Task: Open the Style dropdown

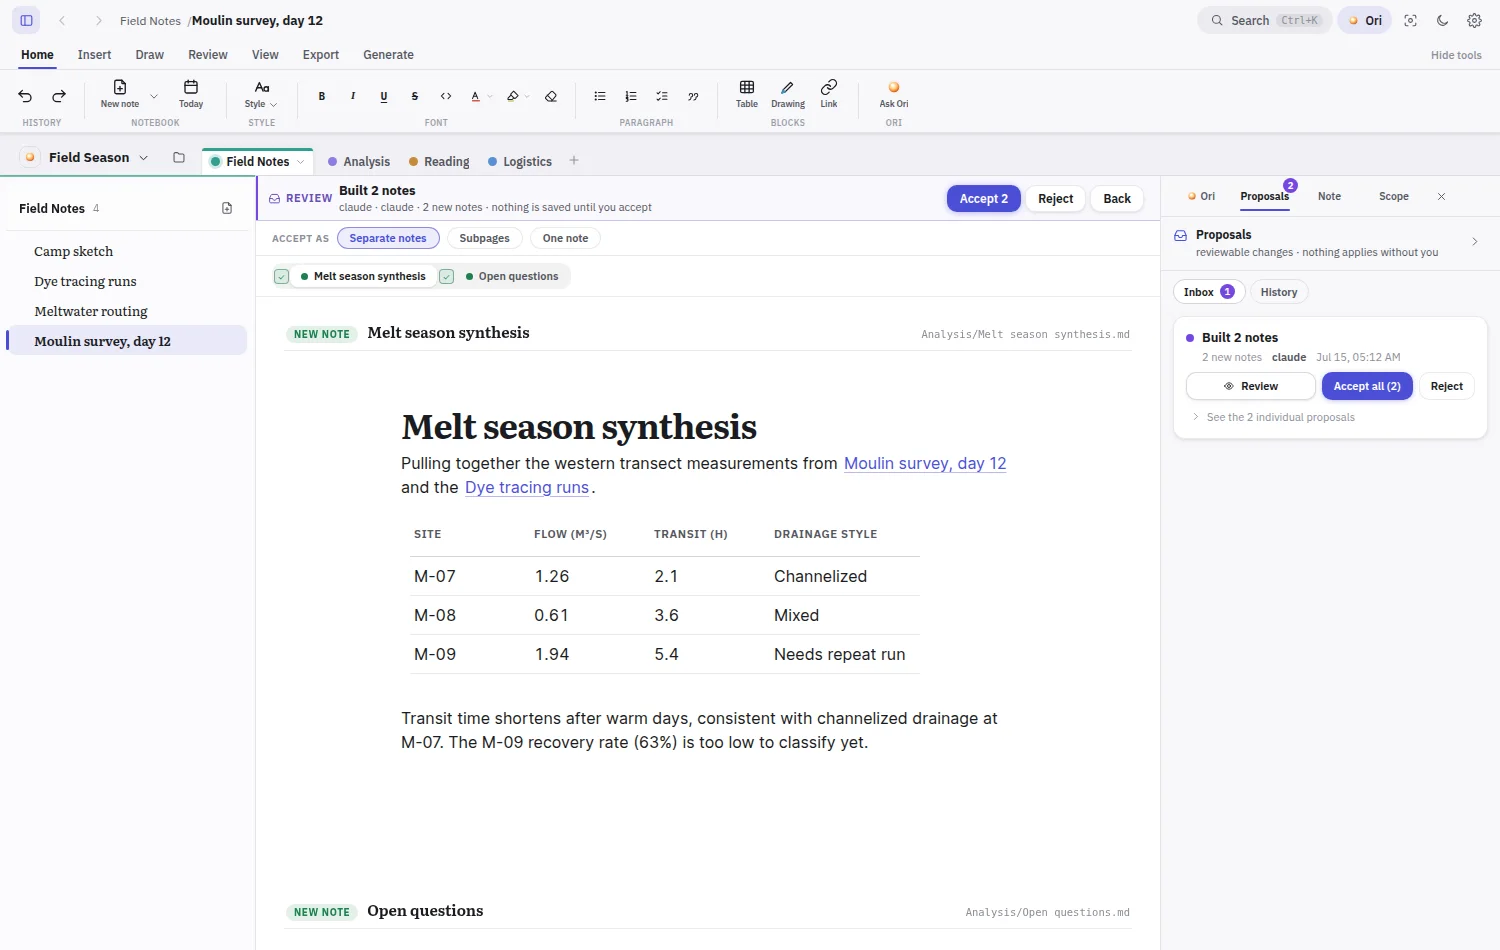Action: pyautogui.click(x=261, y=95)
